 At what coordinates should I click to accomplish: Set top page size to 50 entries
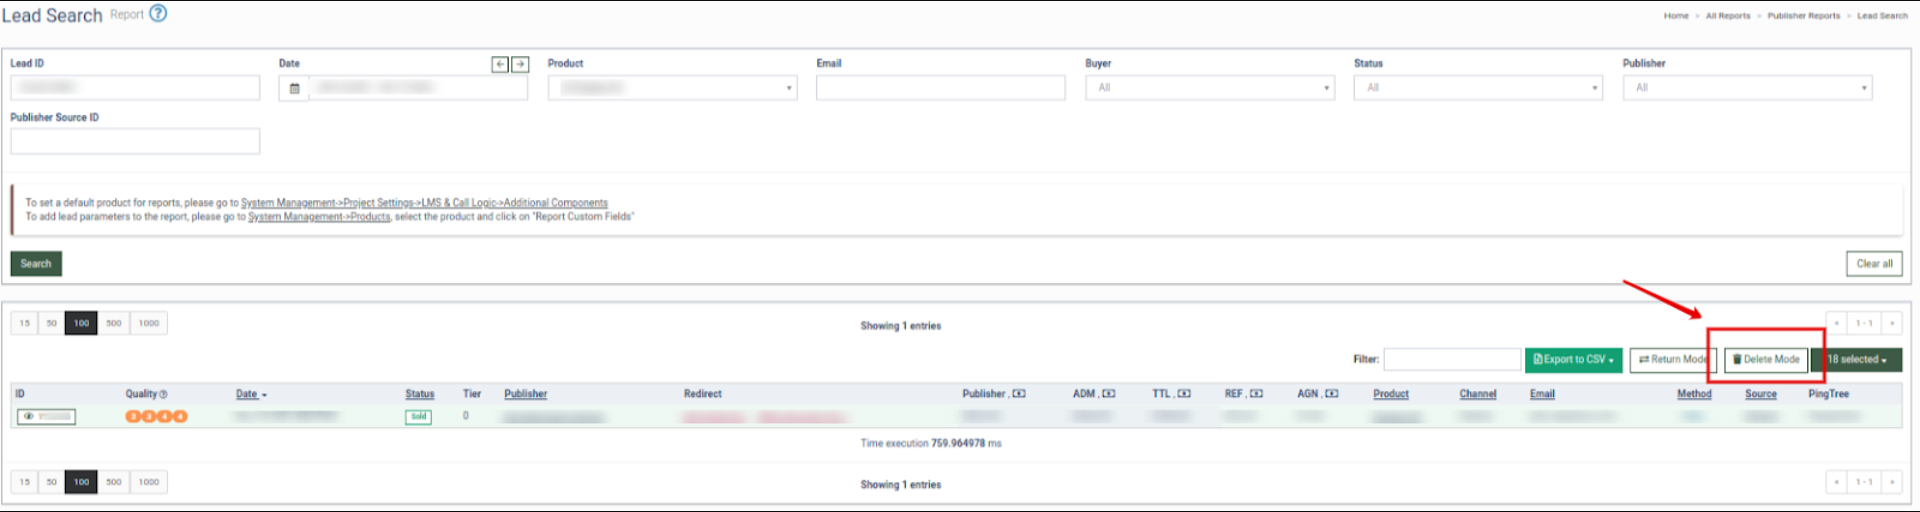[x=52, y=323]
